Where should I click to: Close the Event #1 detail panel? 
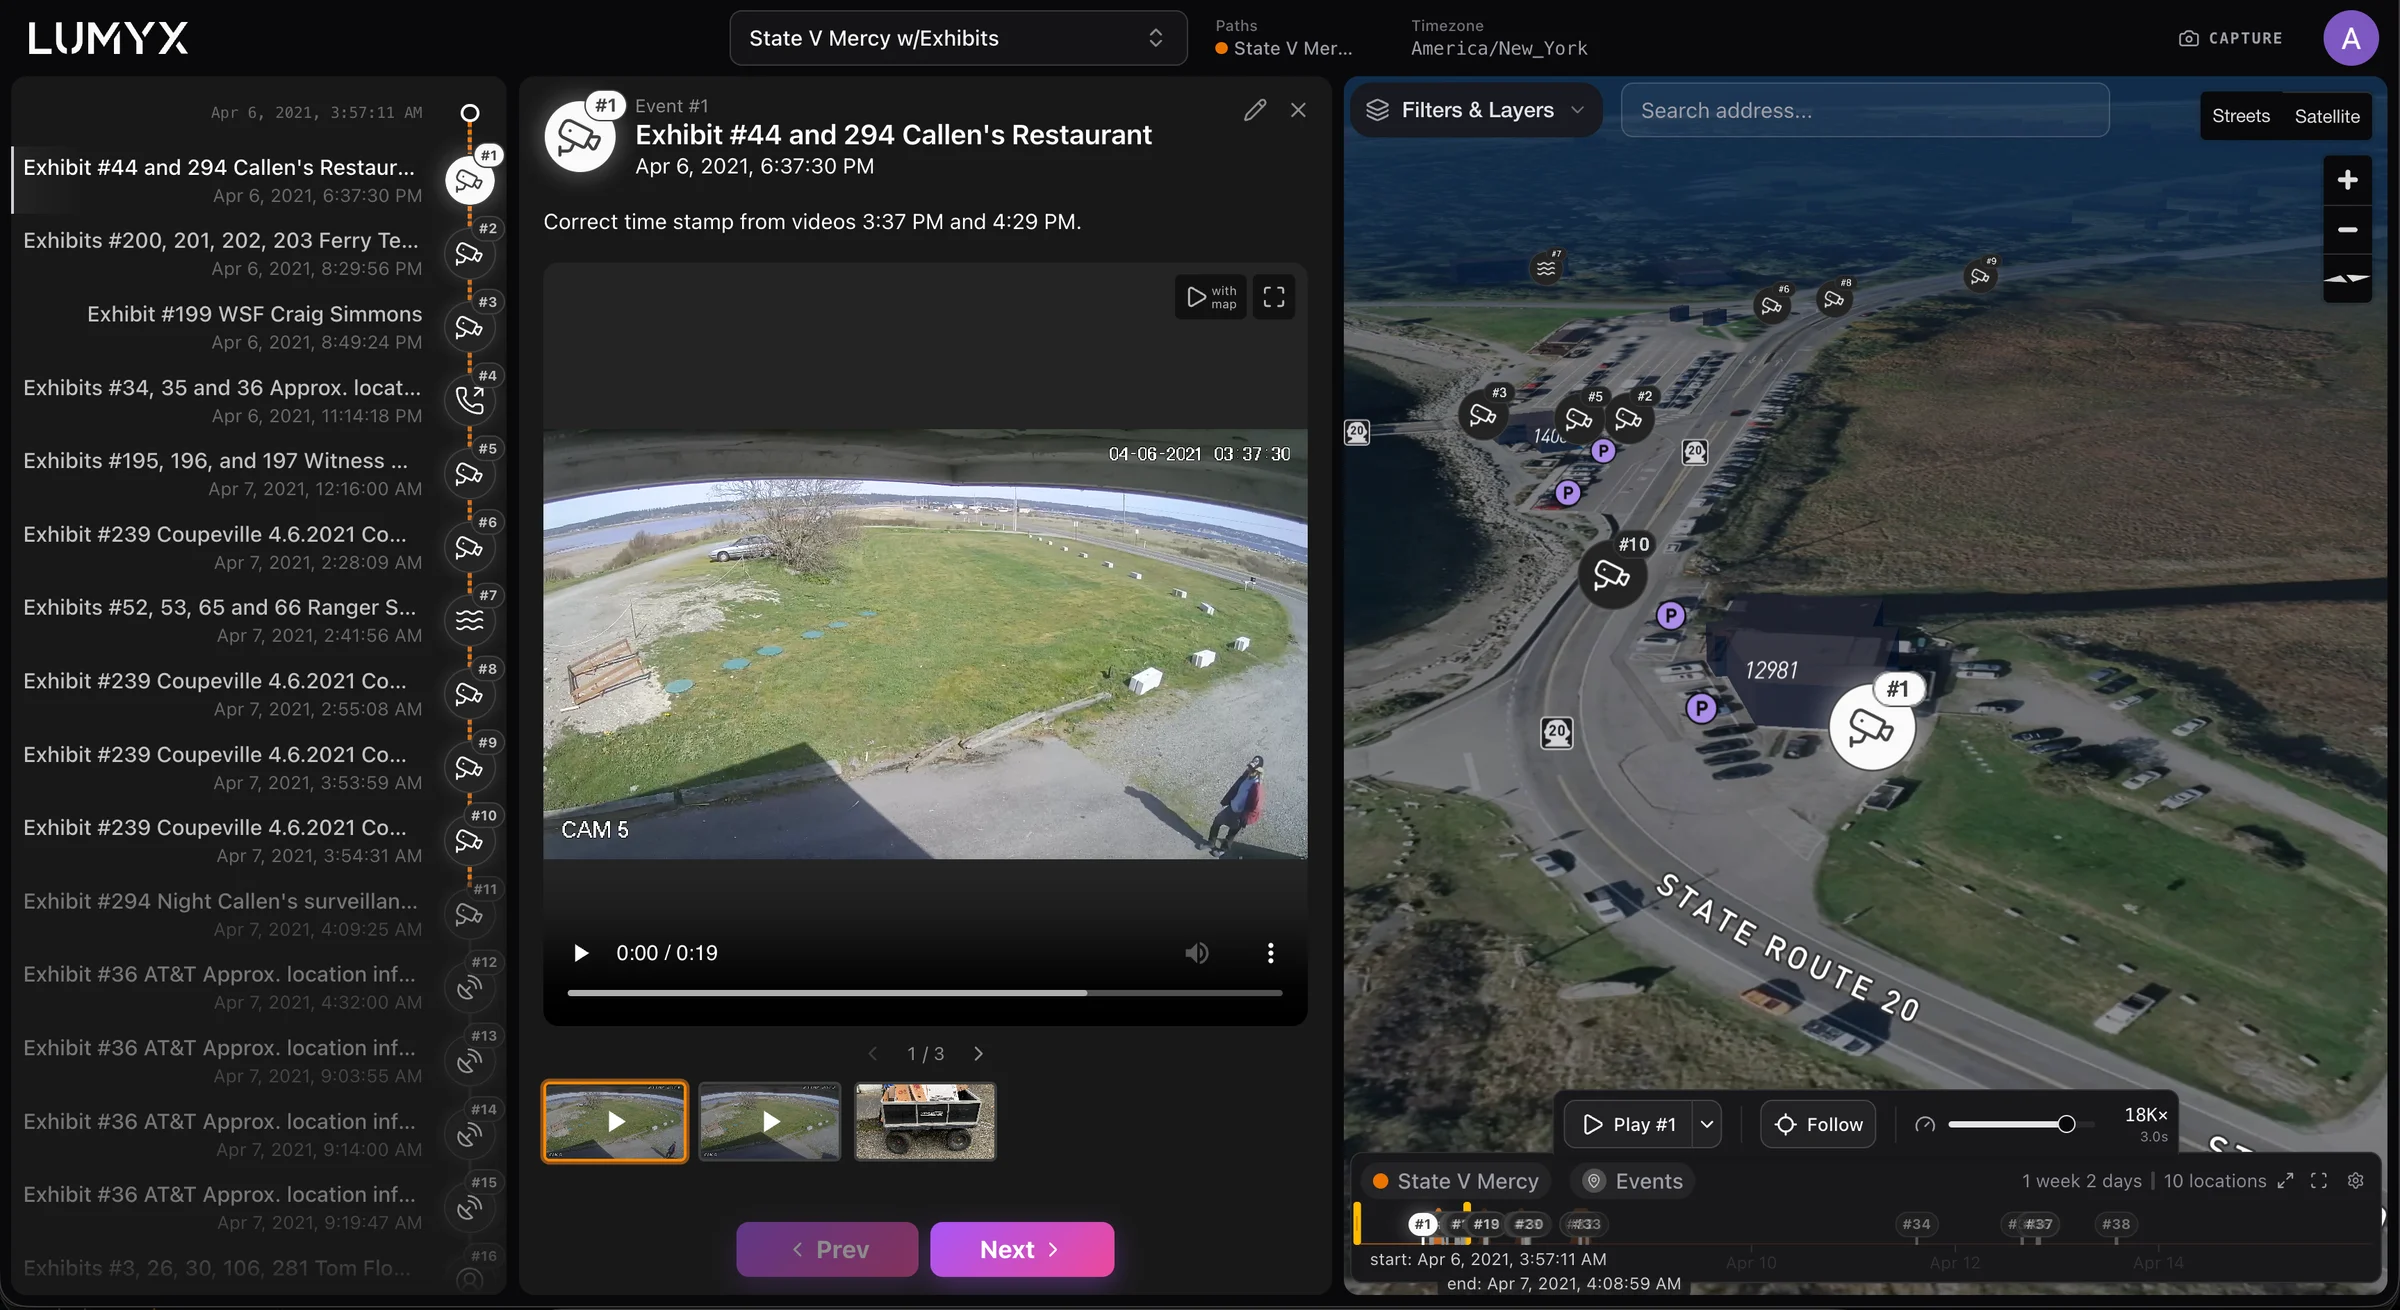pyautogui.click(x=1298, y=110)
